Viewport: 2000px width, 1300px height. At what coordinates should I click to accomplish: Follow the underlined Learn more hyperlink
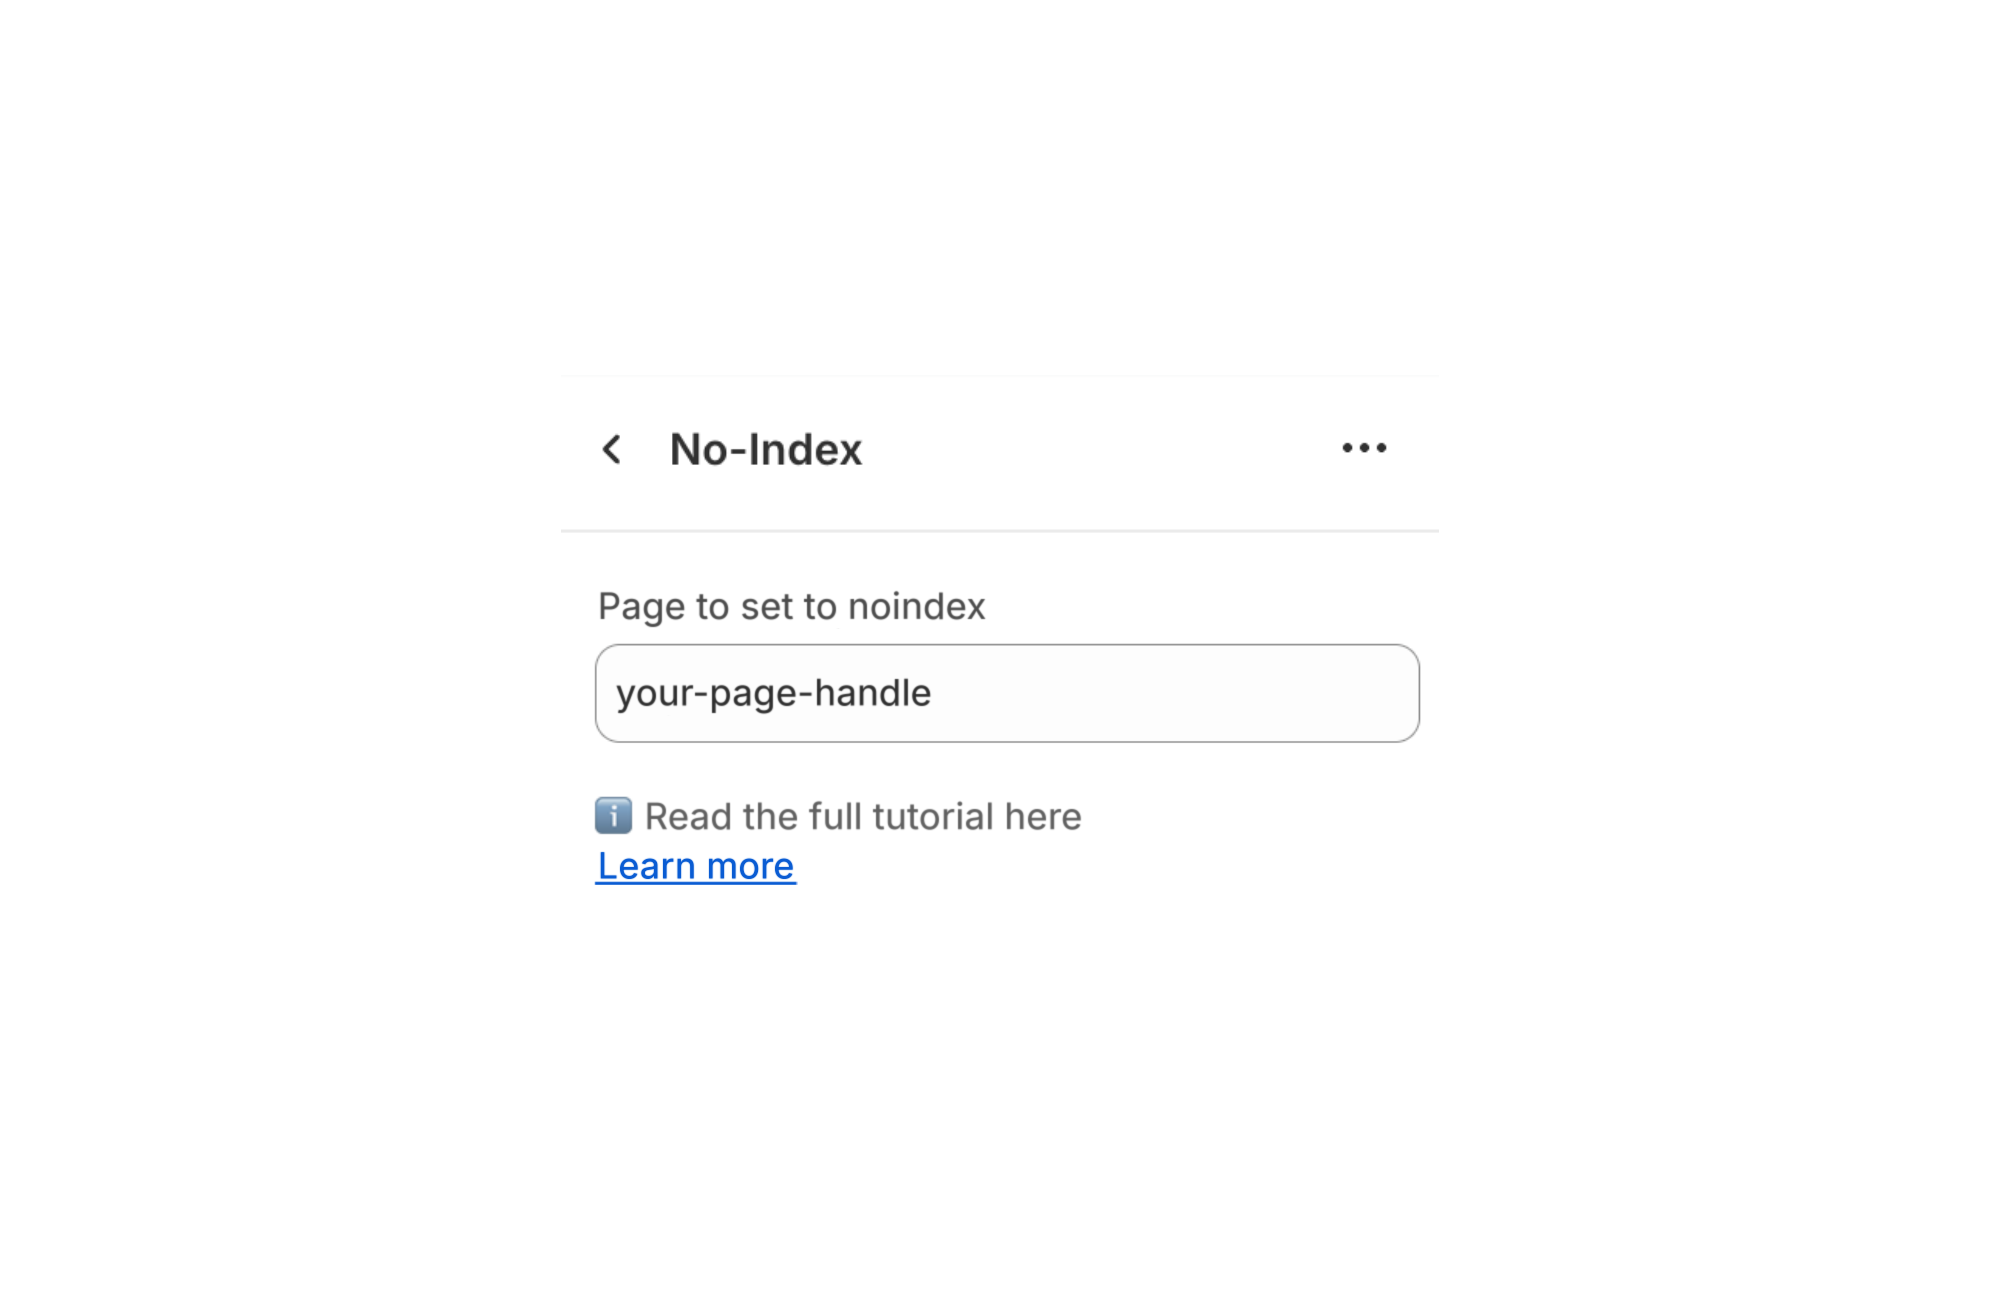click(x=696, y=866)
